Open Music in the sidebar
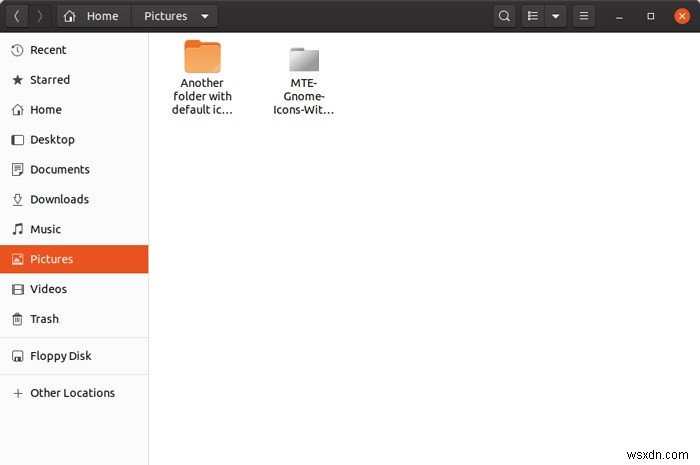Screen dimensions: 700x465 tap(74, 229)
